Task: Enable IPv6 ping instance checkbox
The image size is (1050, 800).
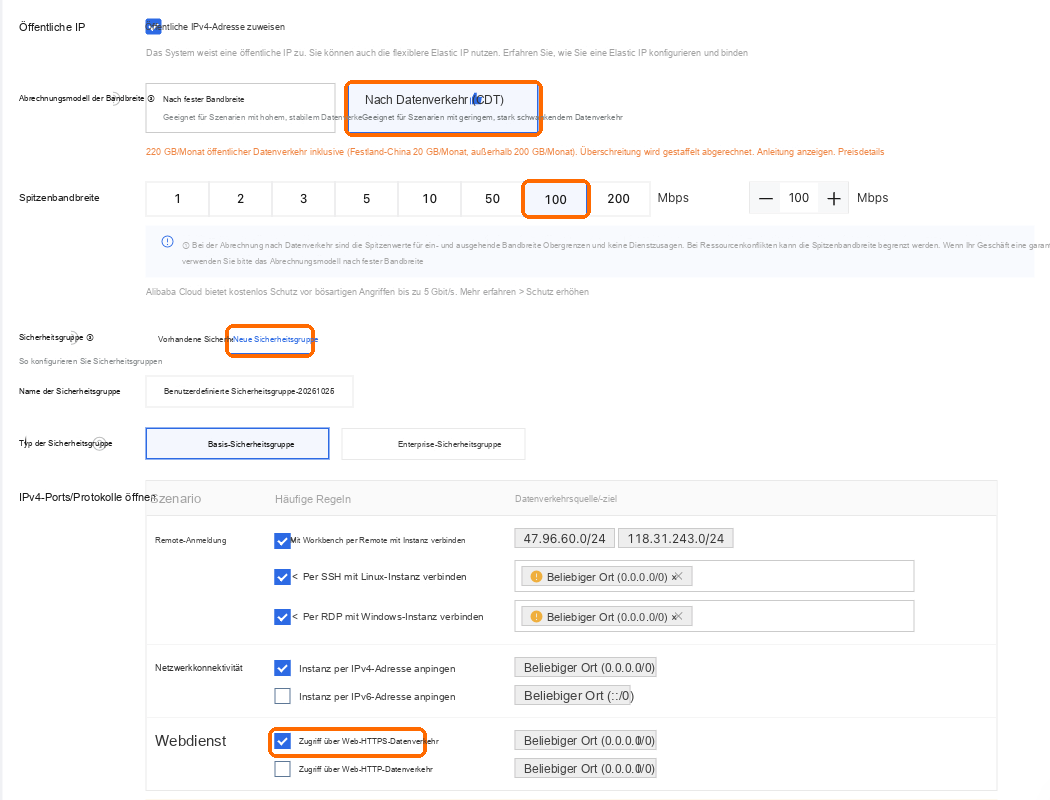Action: point(283,696)
